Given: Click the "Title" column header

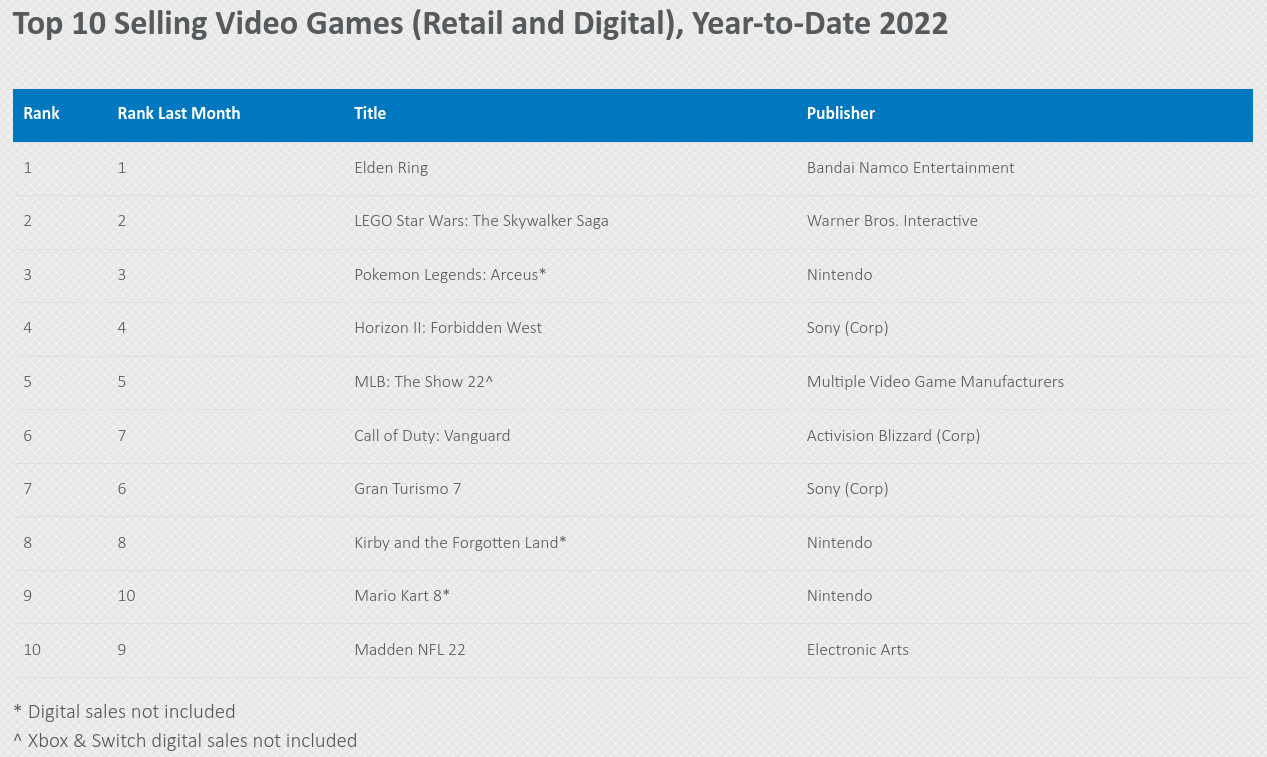Looking at the screenshot, I should [x=370, y=114].
